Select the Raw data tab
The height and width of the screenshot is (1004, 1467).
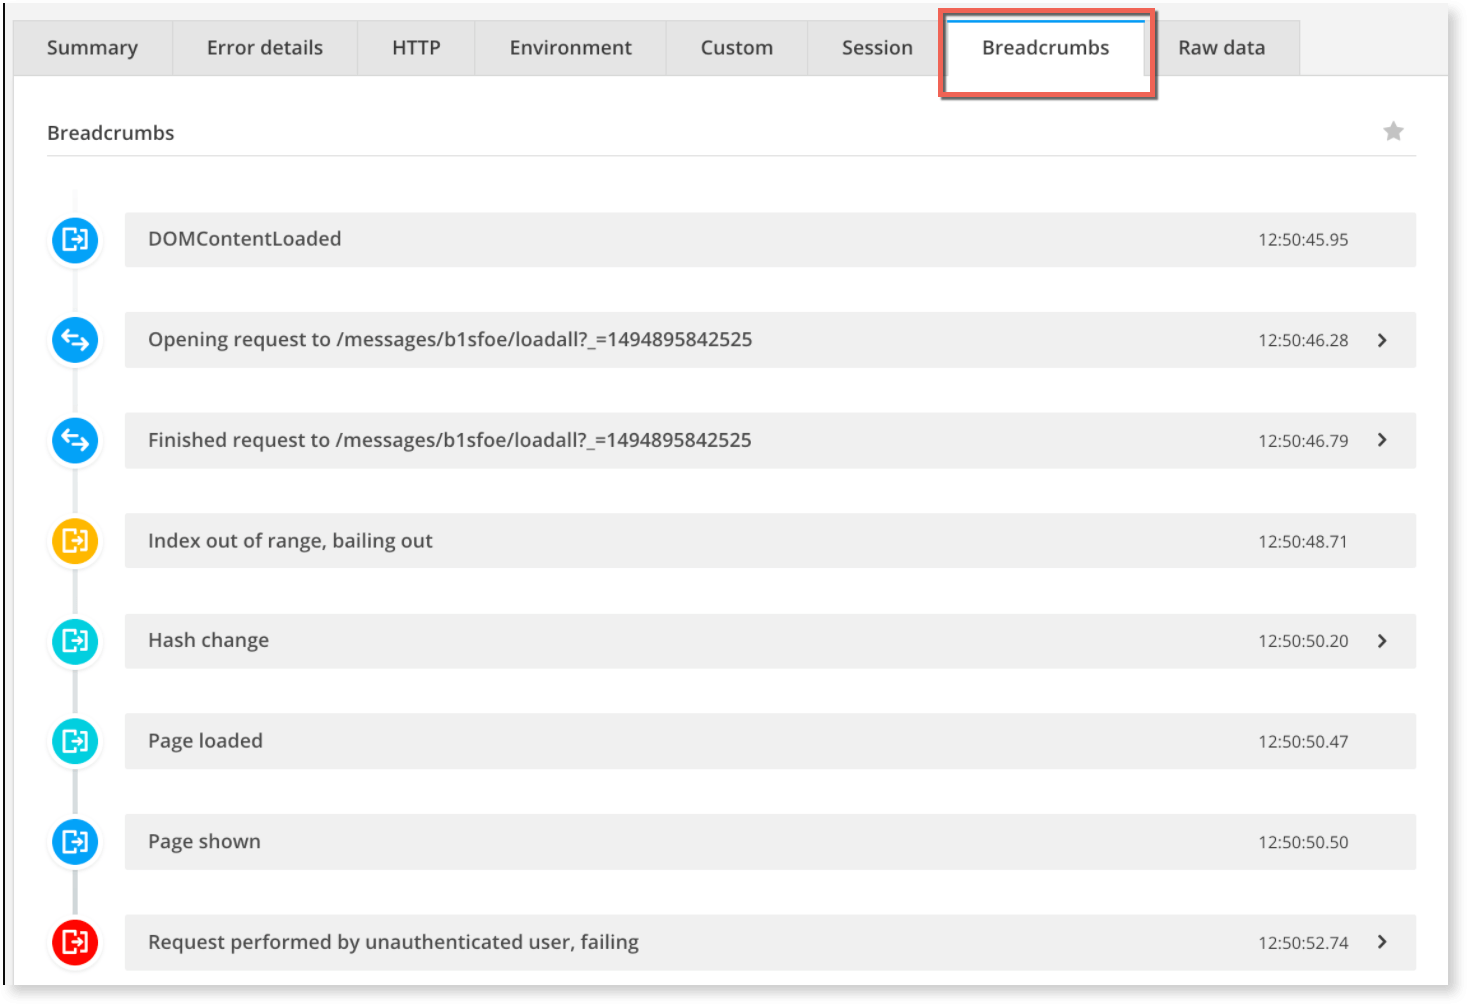[1221, 48]
